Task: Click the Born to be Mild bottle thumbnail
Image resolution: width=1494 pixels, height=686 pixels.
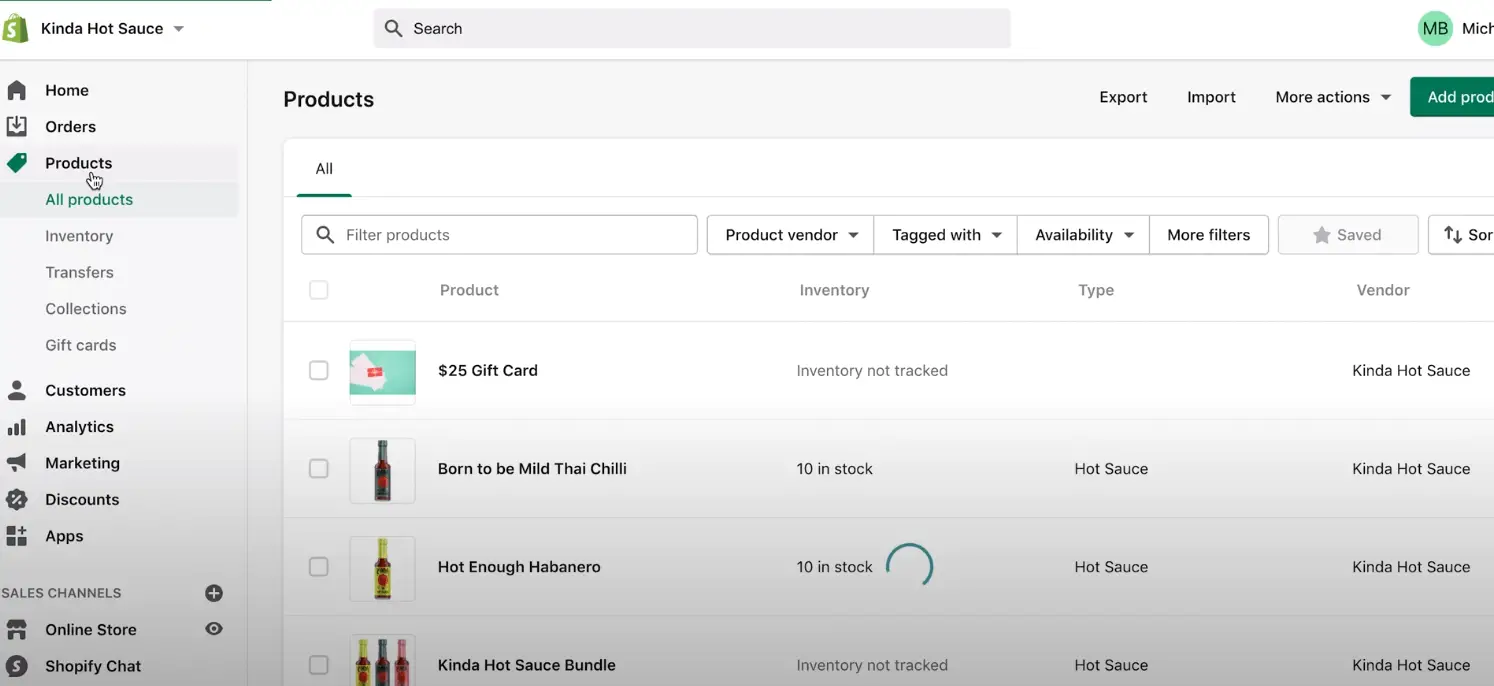Action: click(382, 470)
